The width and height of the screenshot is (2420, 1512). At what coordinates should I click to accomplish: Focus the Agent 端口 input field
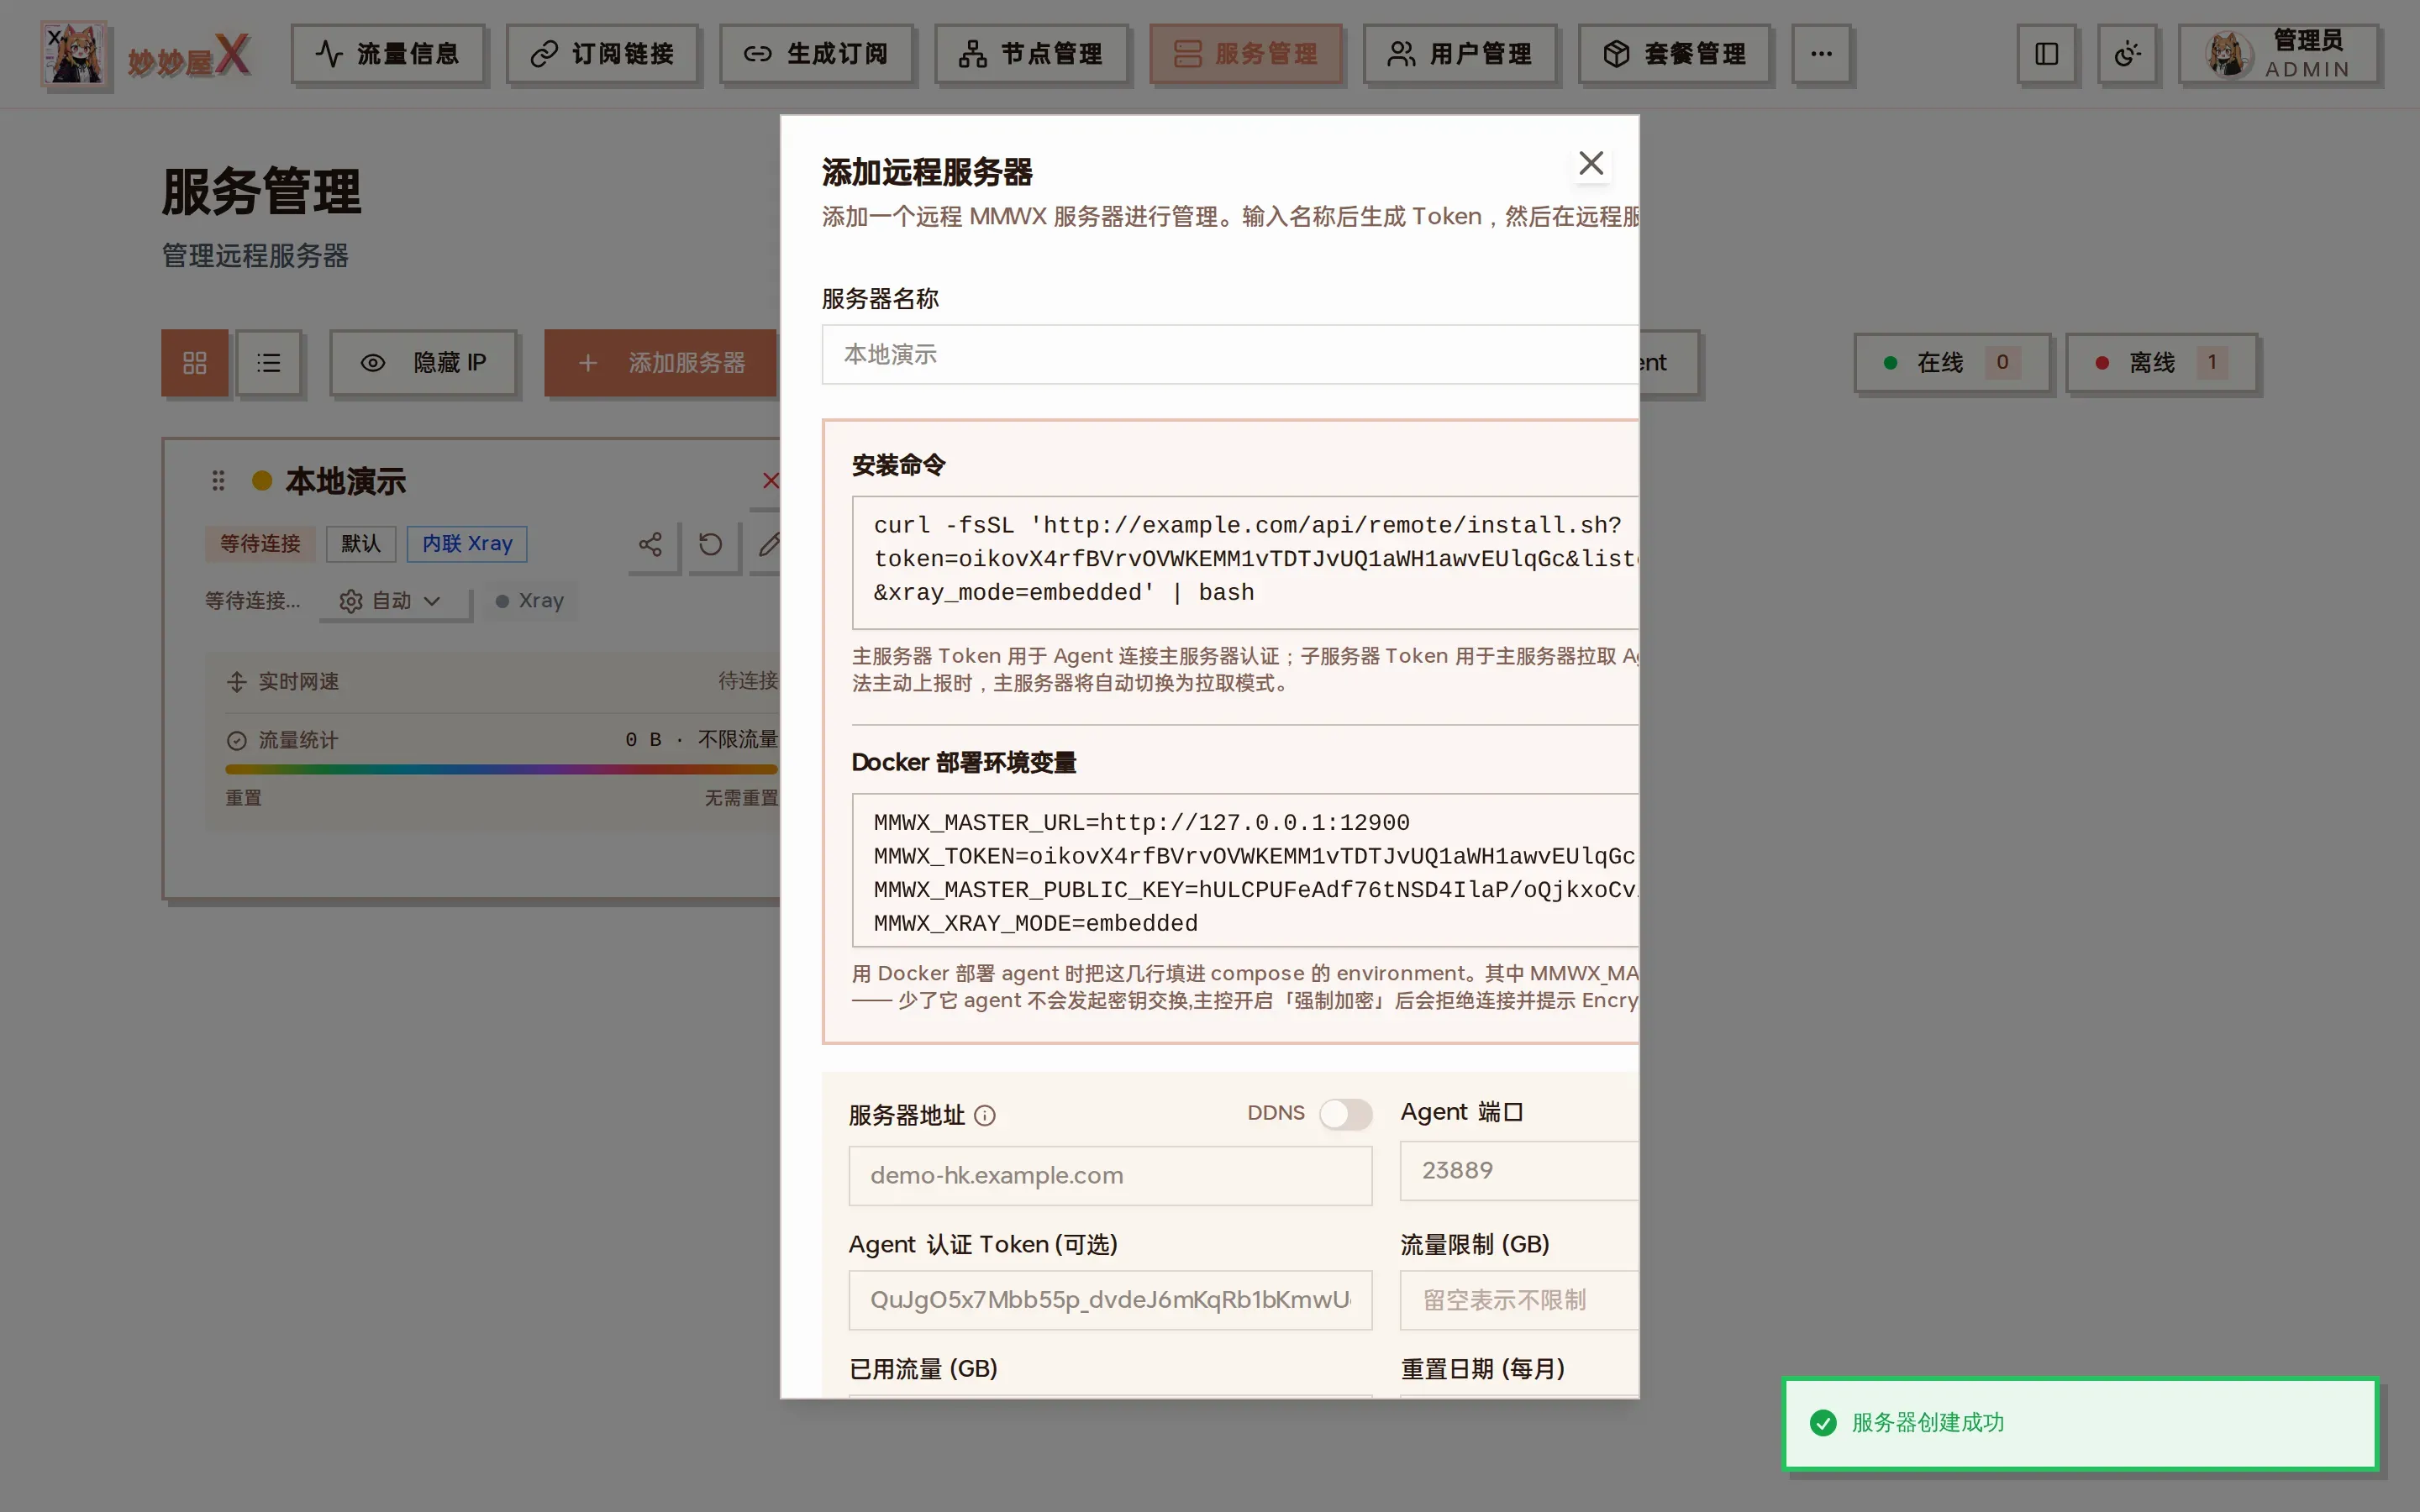pos(1519,1170)
